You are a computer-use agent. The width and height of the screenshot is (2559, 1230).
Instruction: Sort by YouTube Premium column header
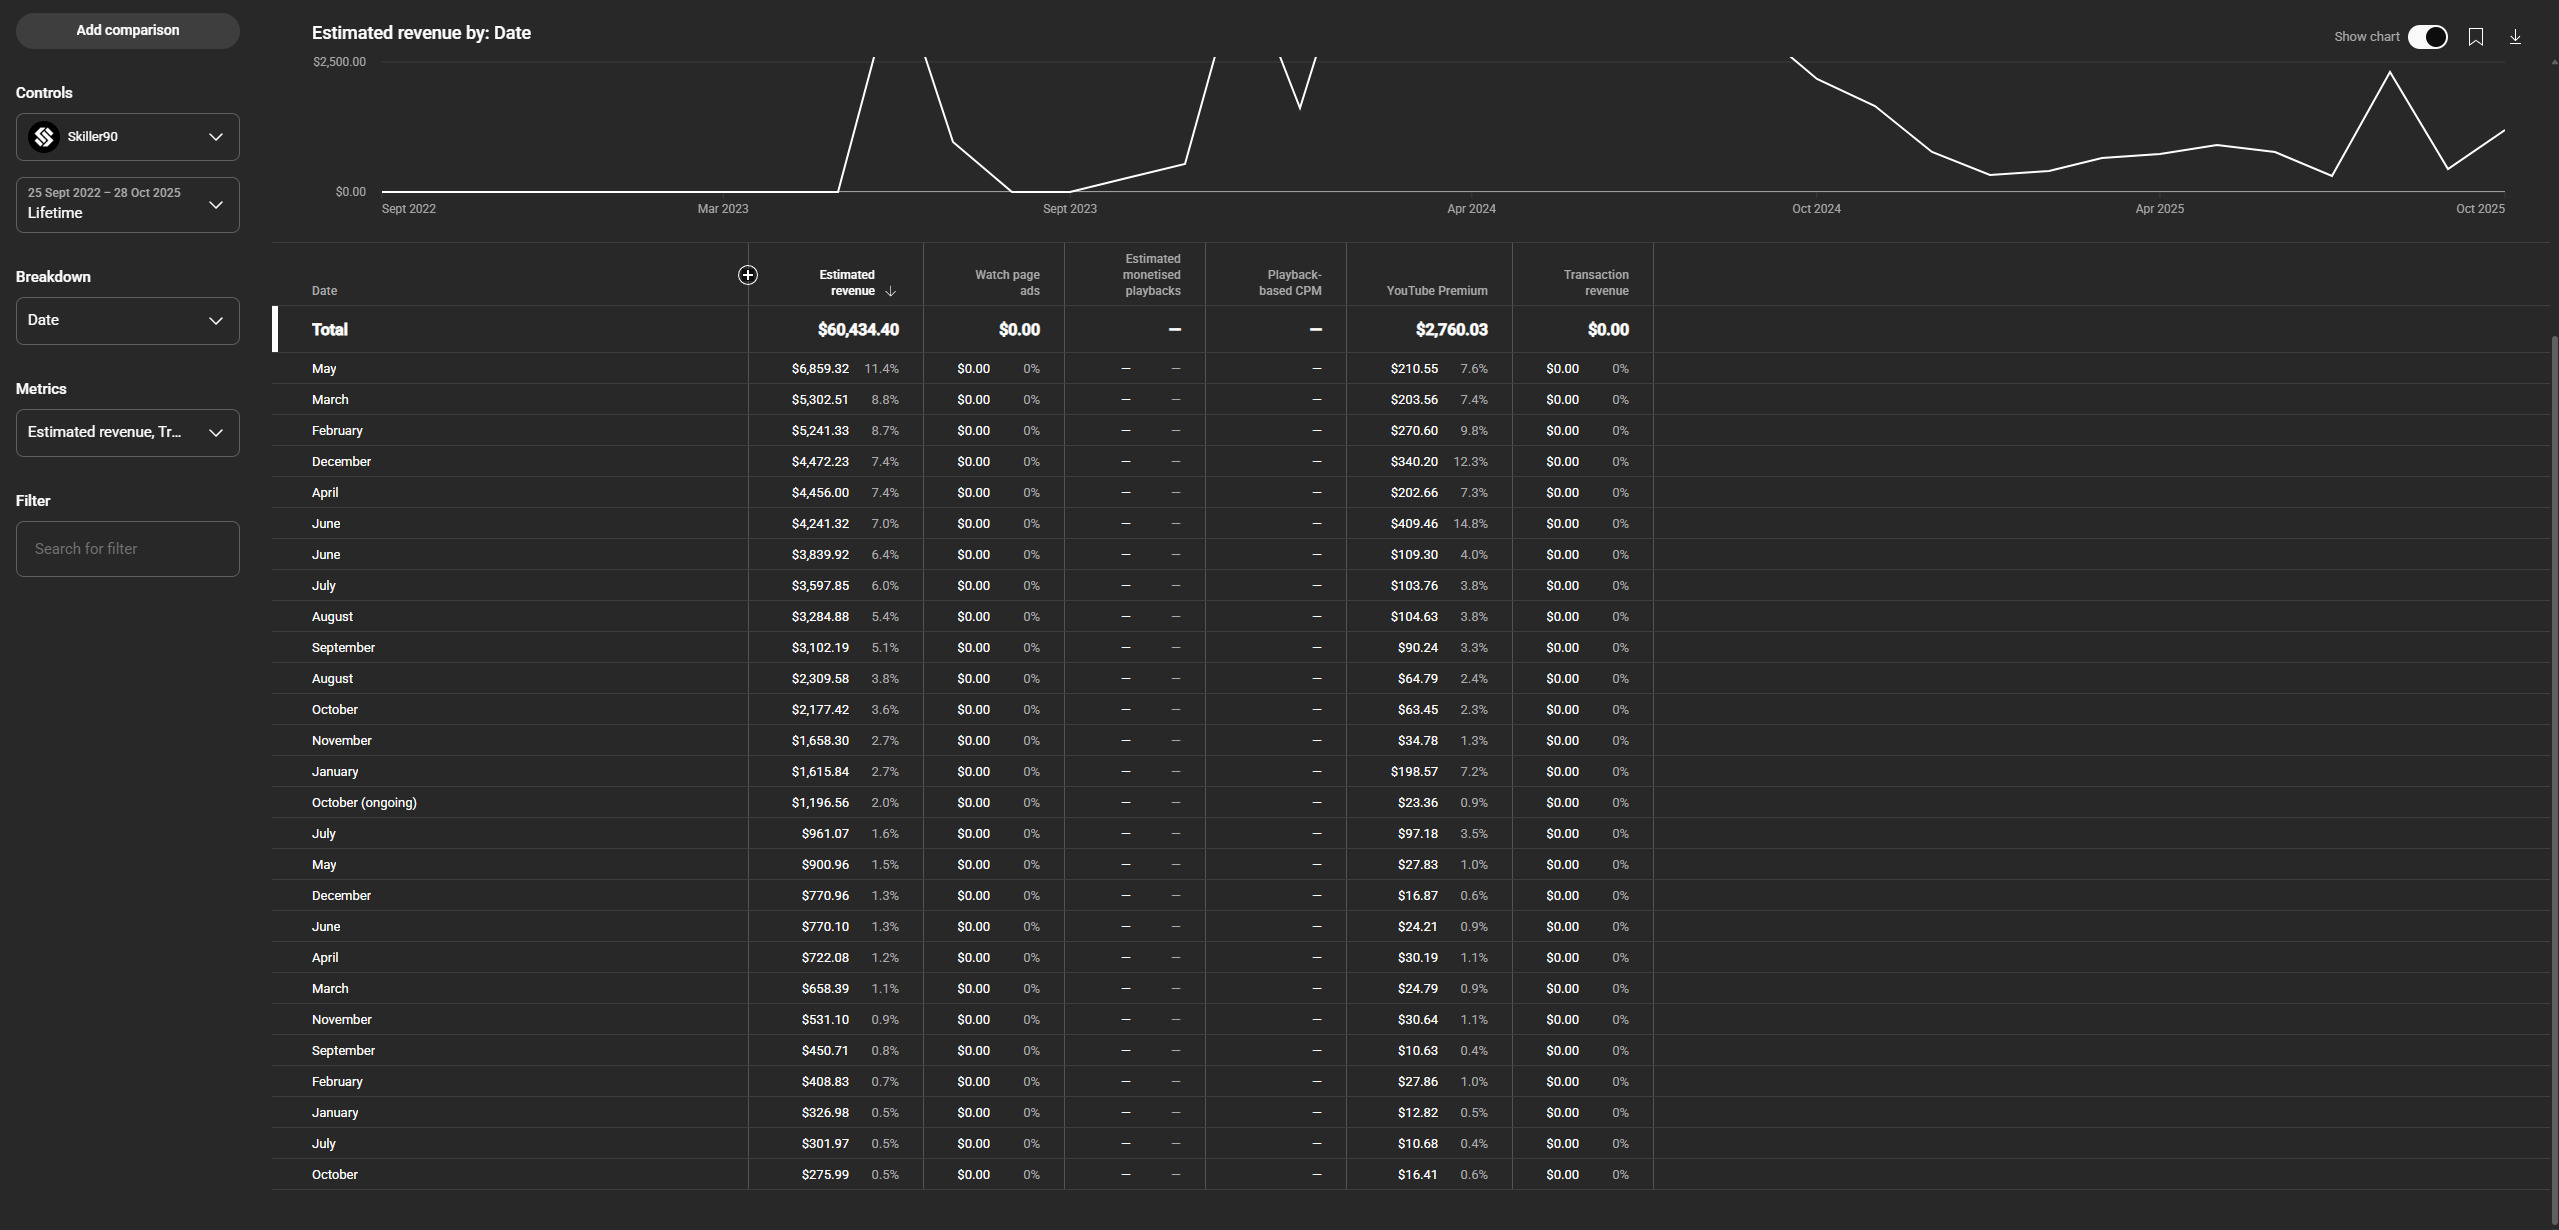click(1436, 291)
